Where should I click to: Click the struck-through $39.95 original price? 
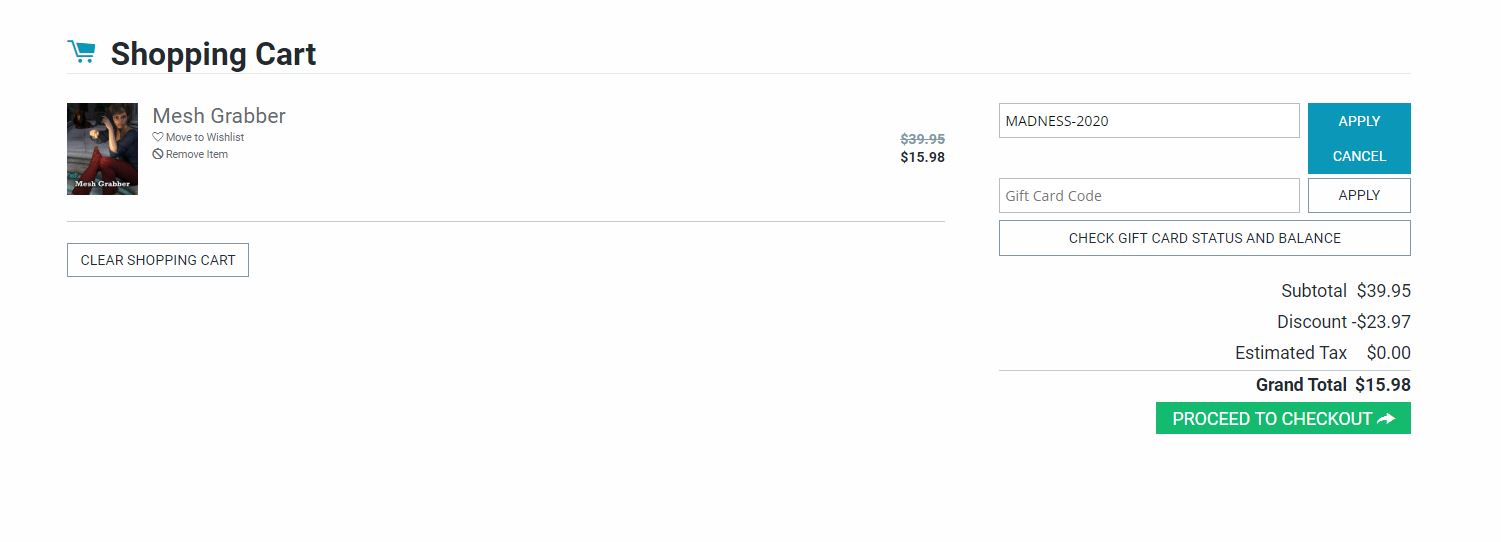(922, 139)
